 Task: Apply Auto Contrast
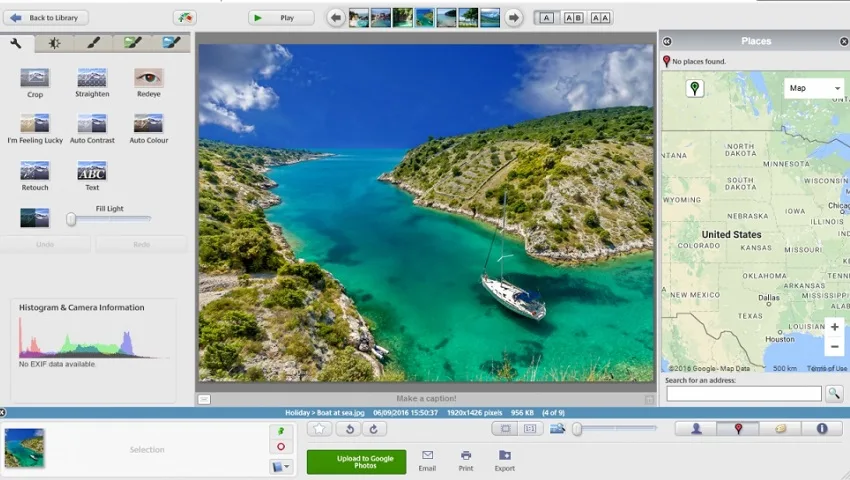pyautogui.click(x=92, y=129)
